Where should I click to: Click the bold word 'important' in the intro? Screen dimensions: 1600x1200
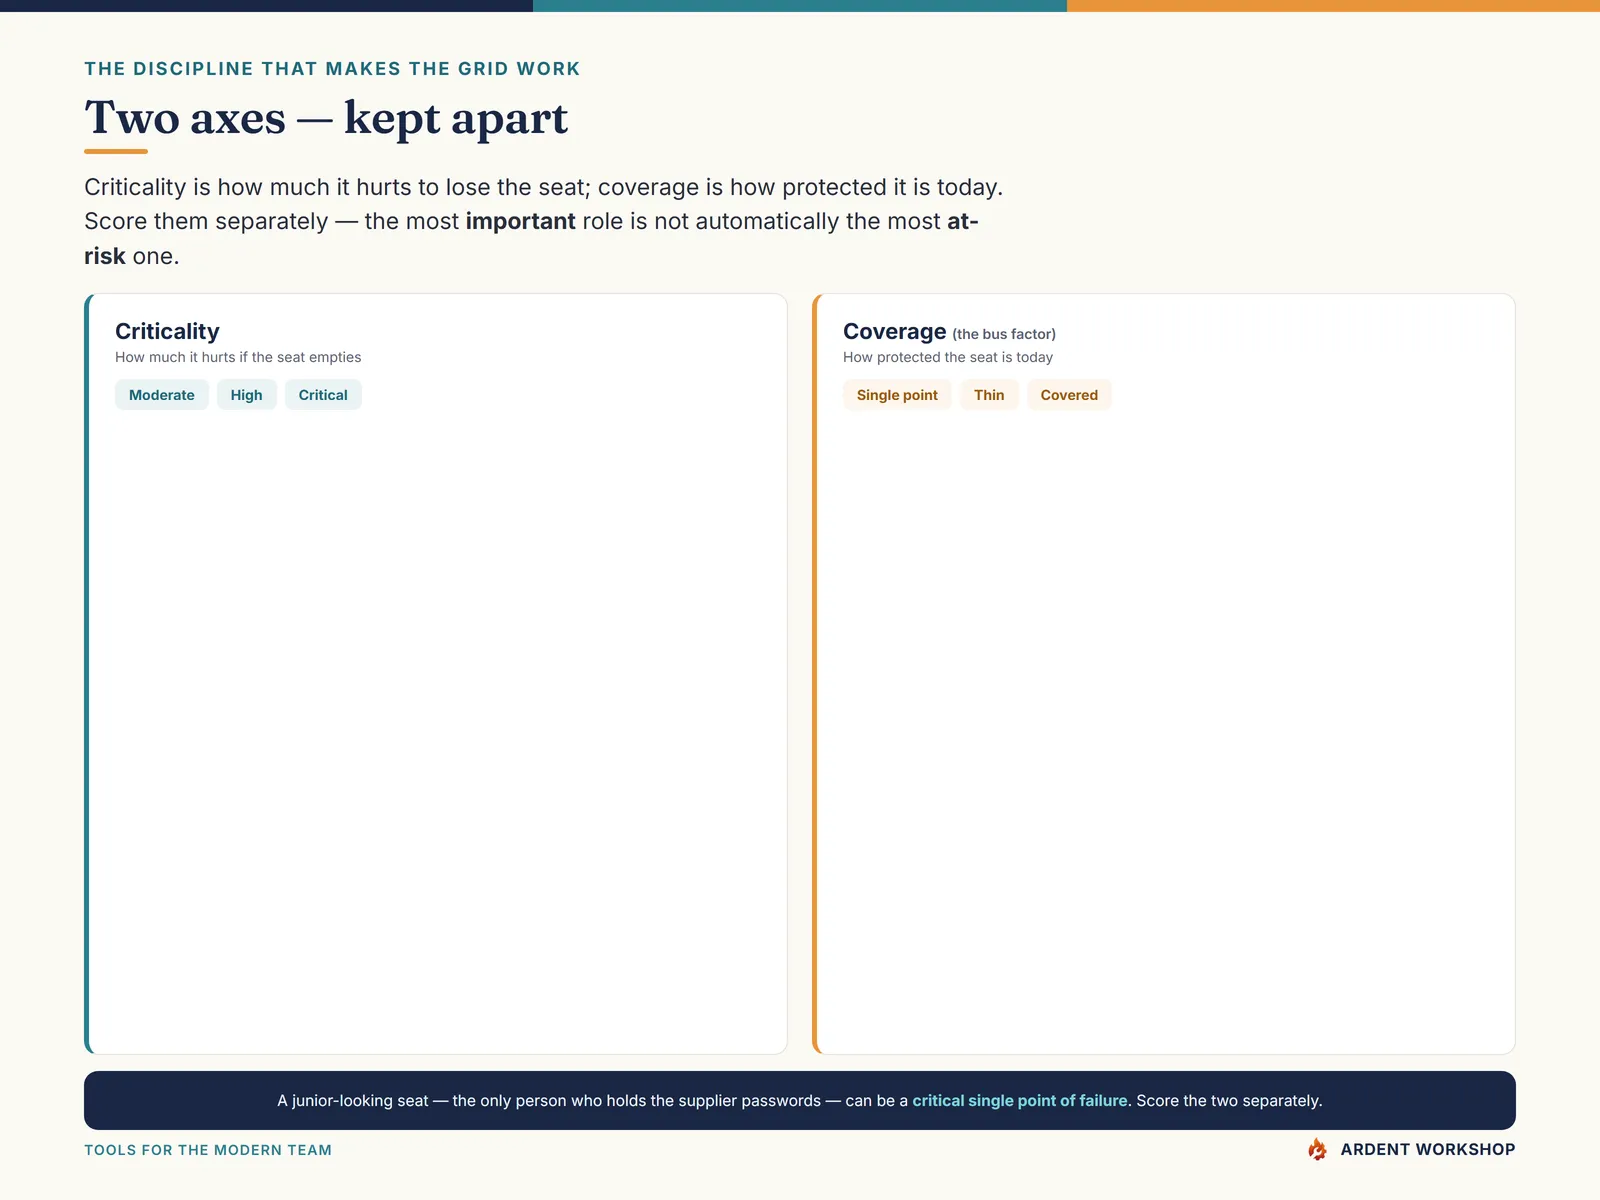coord(520,221)
